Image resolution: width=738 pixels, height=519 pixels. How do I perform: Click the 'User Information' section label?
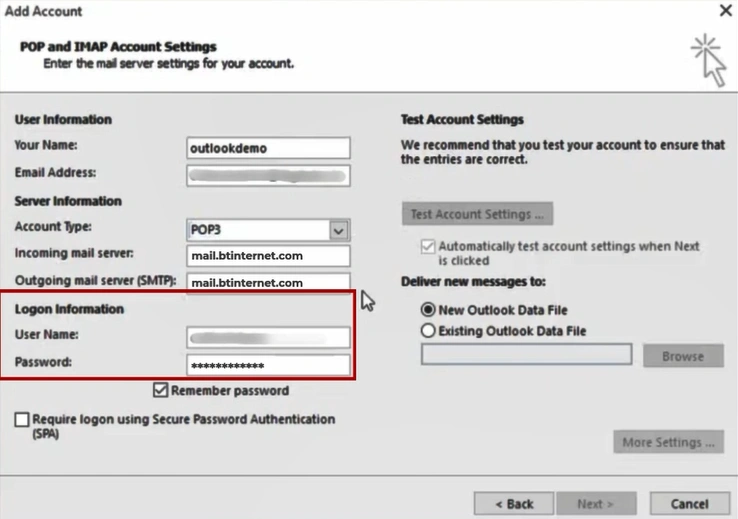click(x=63, y=120)
